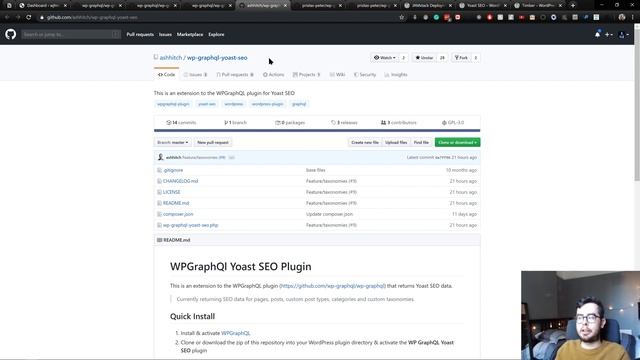This screenshot has width=640, height=360.
Task: Switch to the Actions tab
Action: point(273,75)
